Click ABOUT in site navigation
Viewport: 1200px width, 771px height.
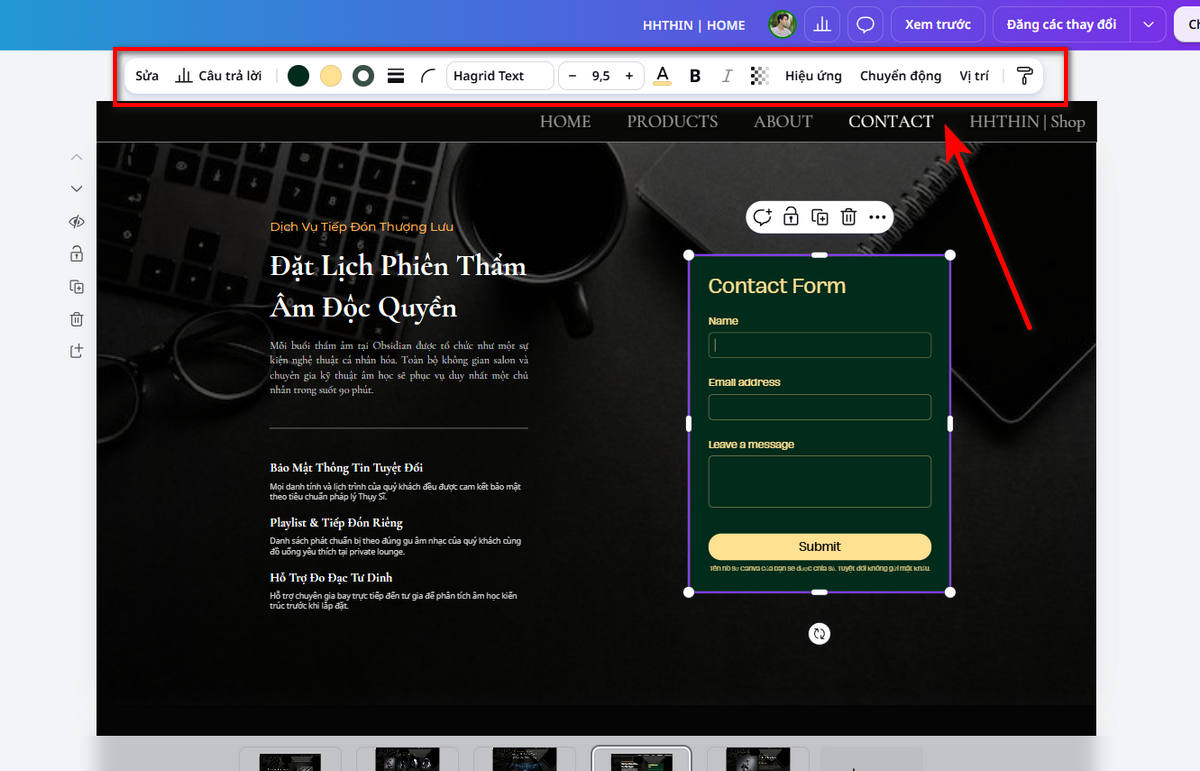coord(783,122)
